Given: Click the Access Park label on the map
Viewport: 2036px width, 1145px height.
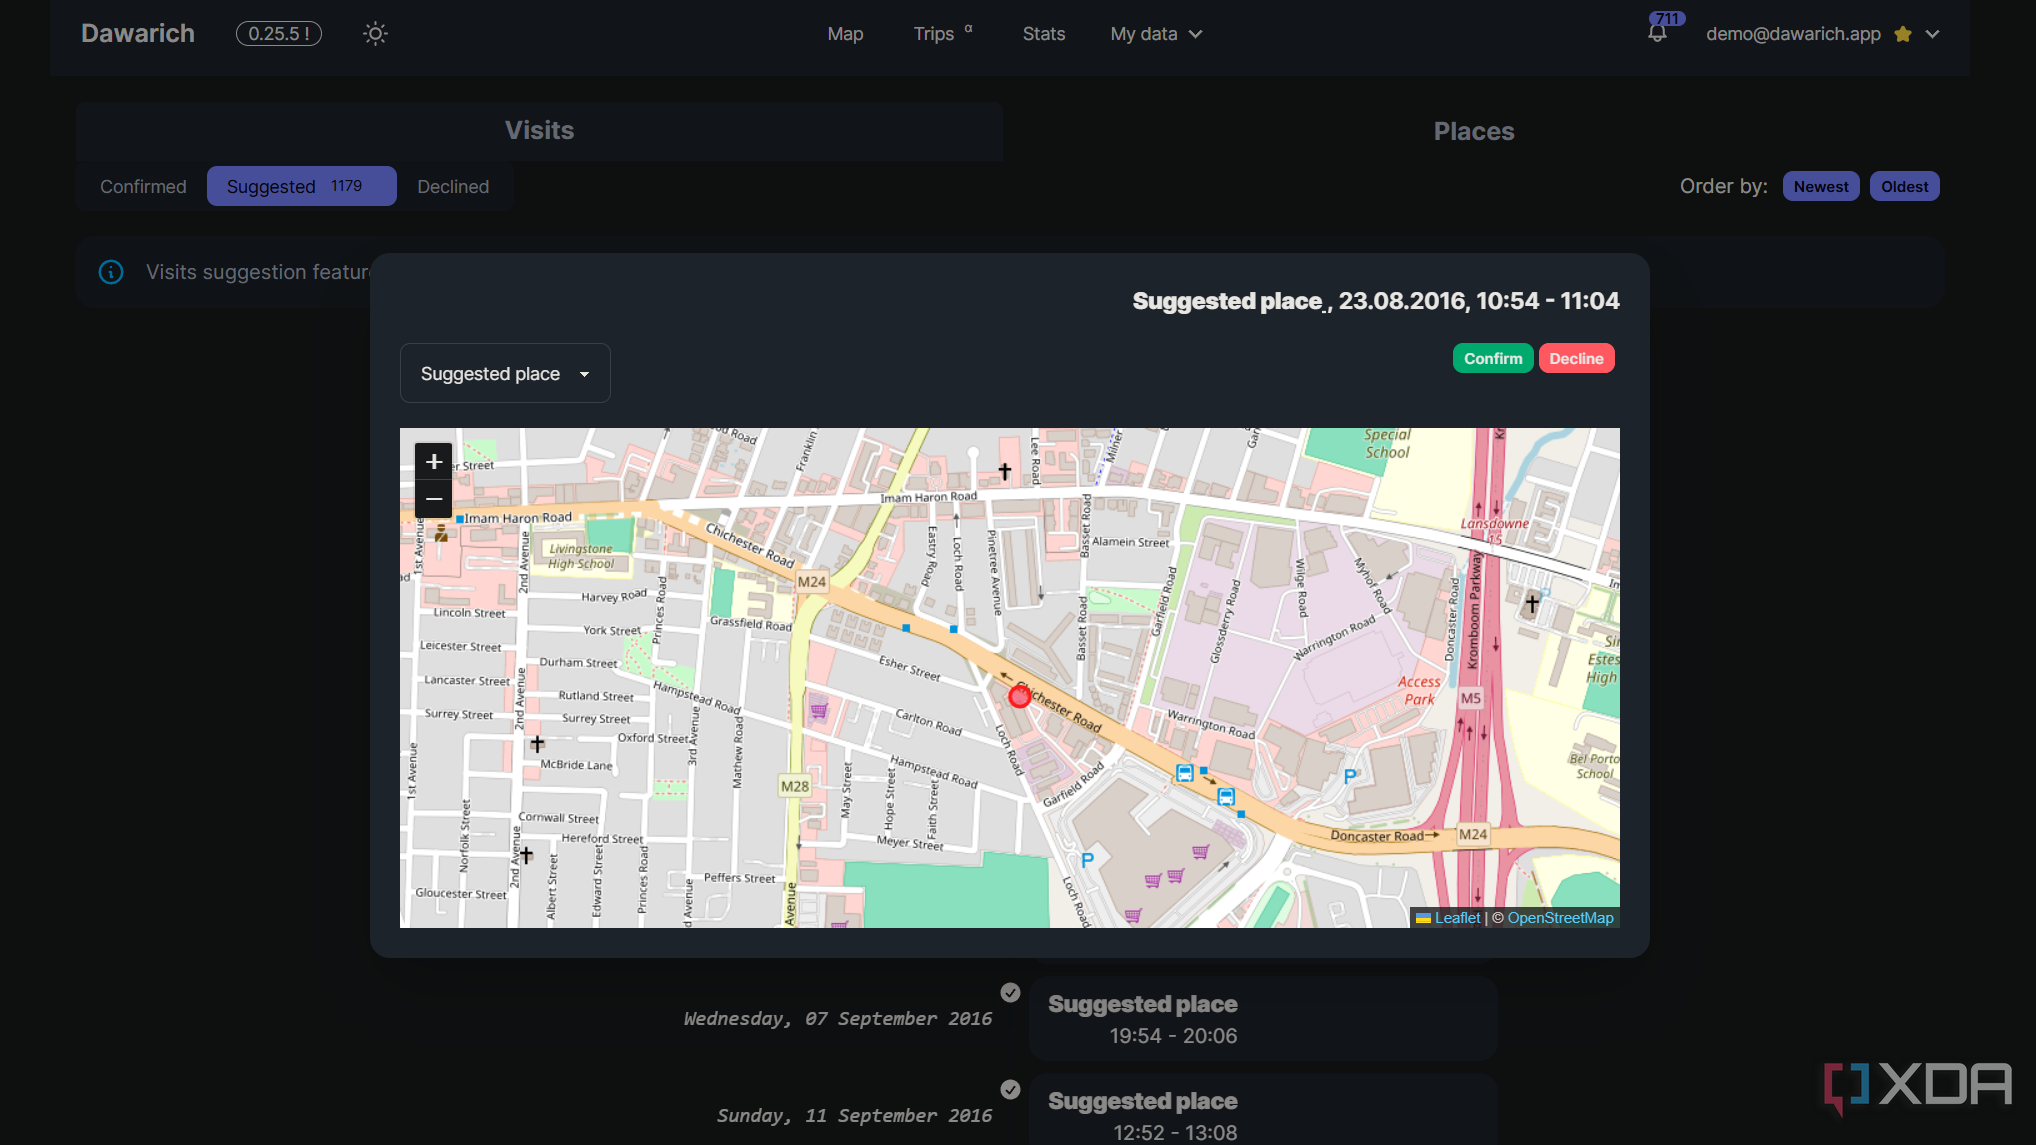Looking at the screenshot, I should tap(1419, 690).
